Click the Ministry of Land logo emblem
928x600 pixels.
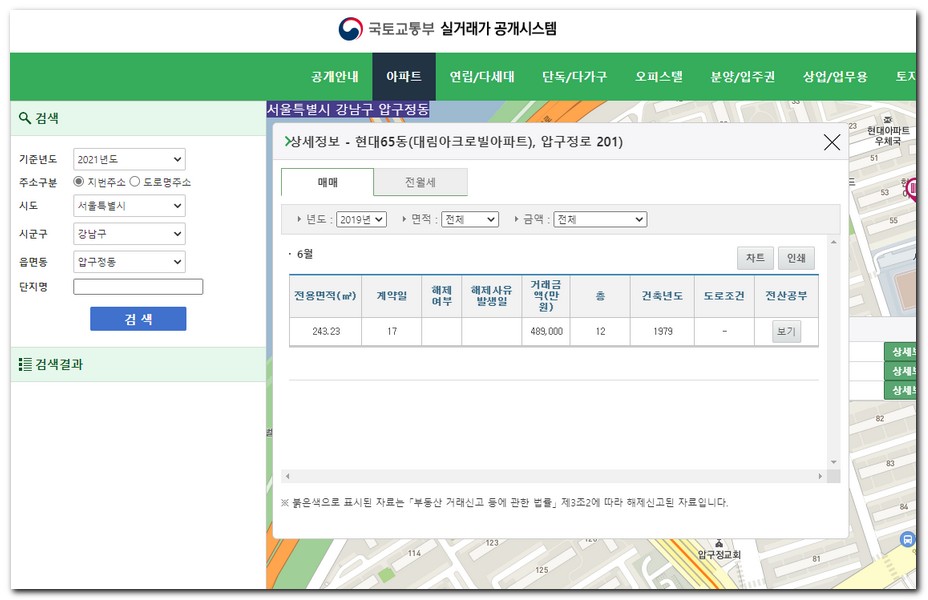pyautogui.click(x=350, y=29)
